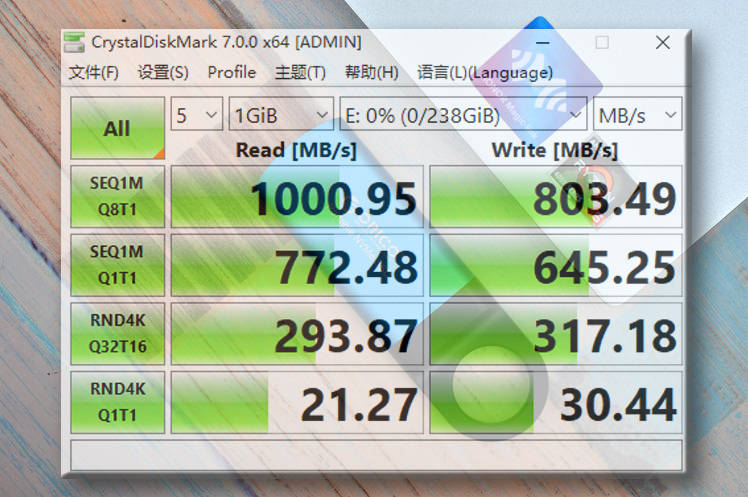Click the SEQ1M Q1T1 read value 772.48
This screenshot has width=748, height=497.
point(297,265)
